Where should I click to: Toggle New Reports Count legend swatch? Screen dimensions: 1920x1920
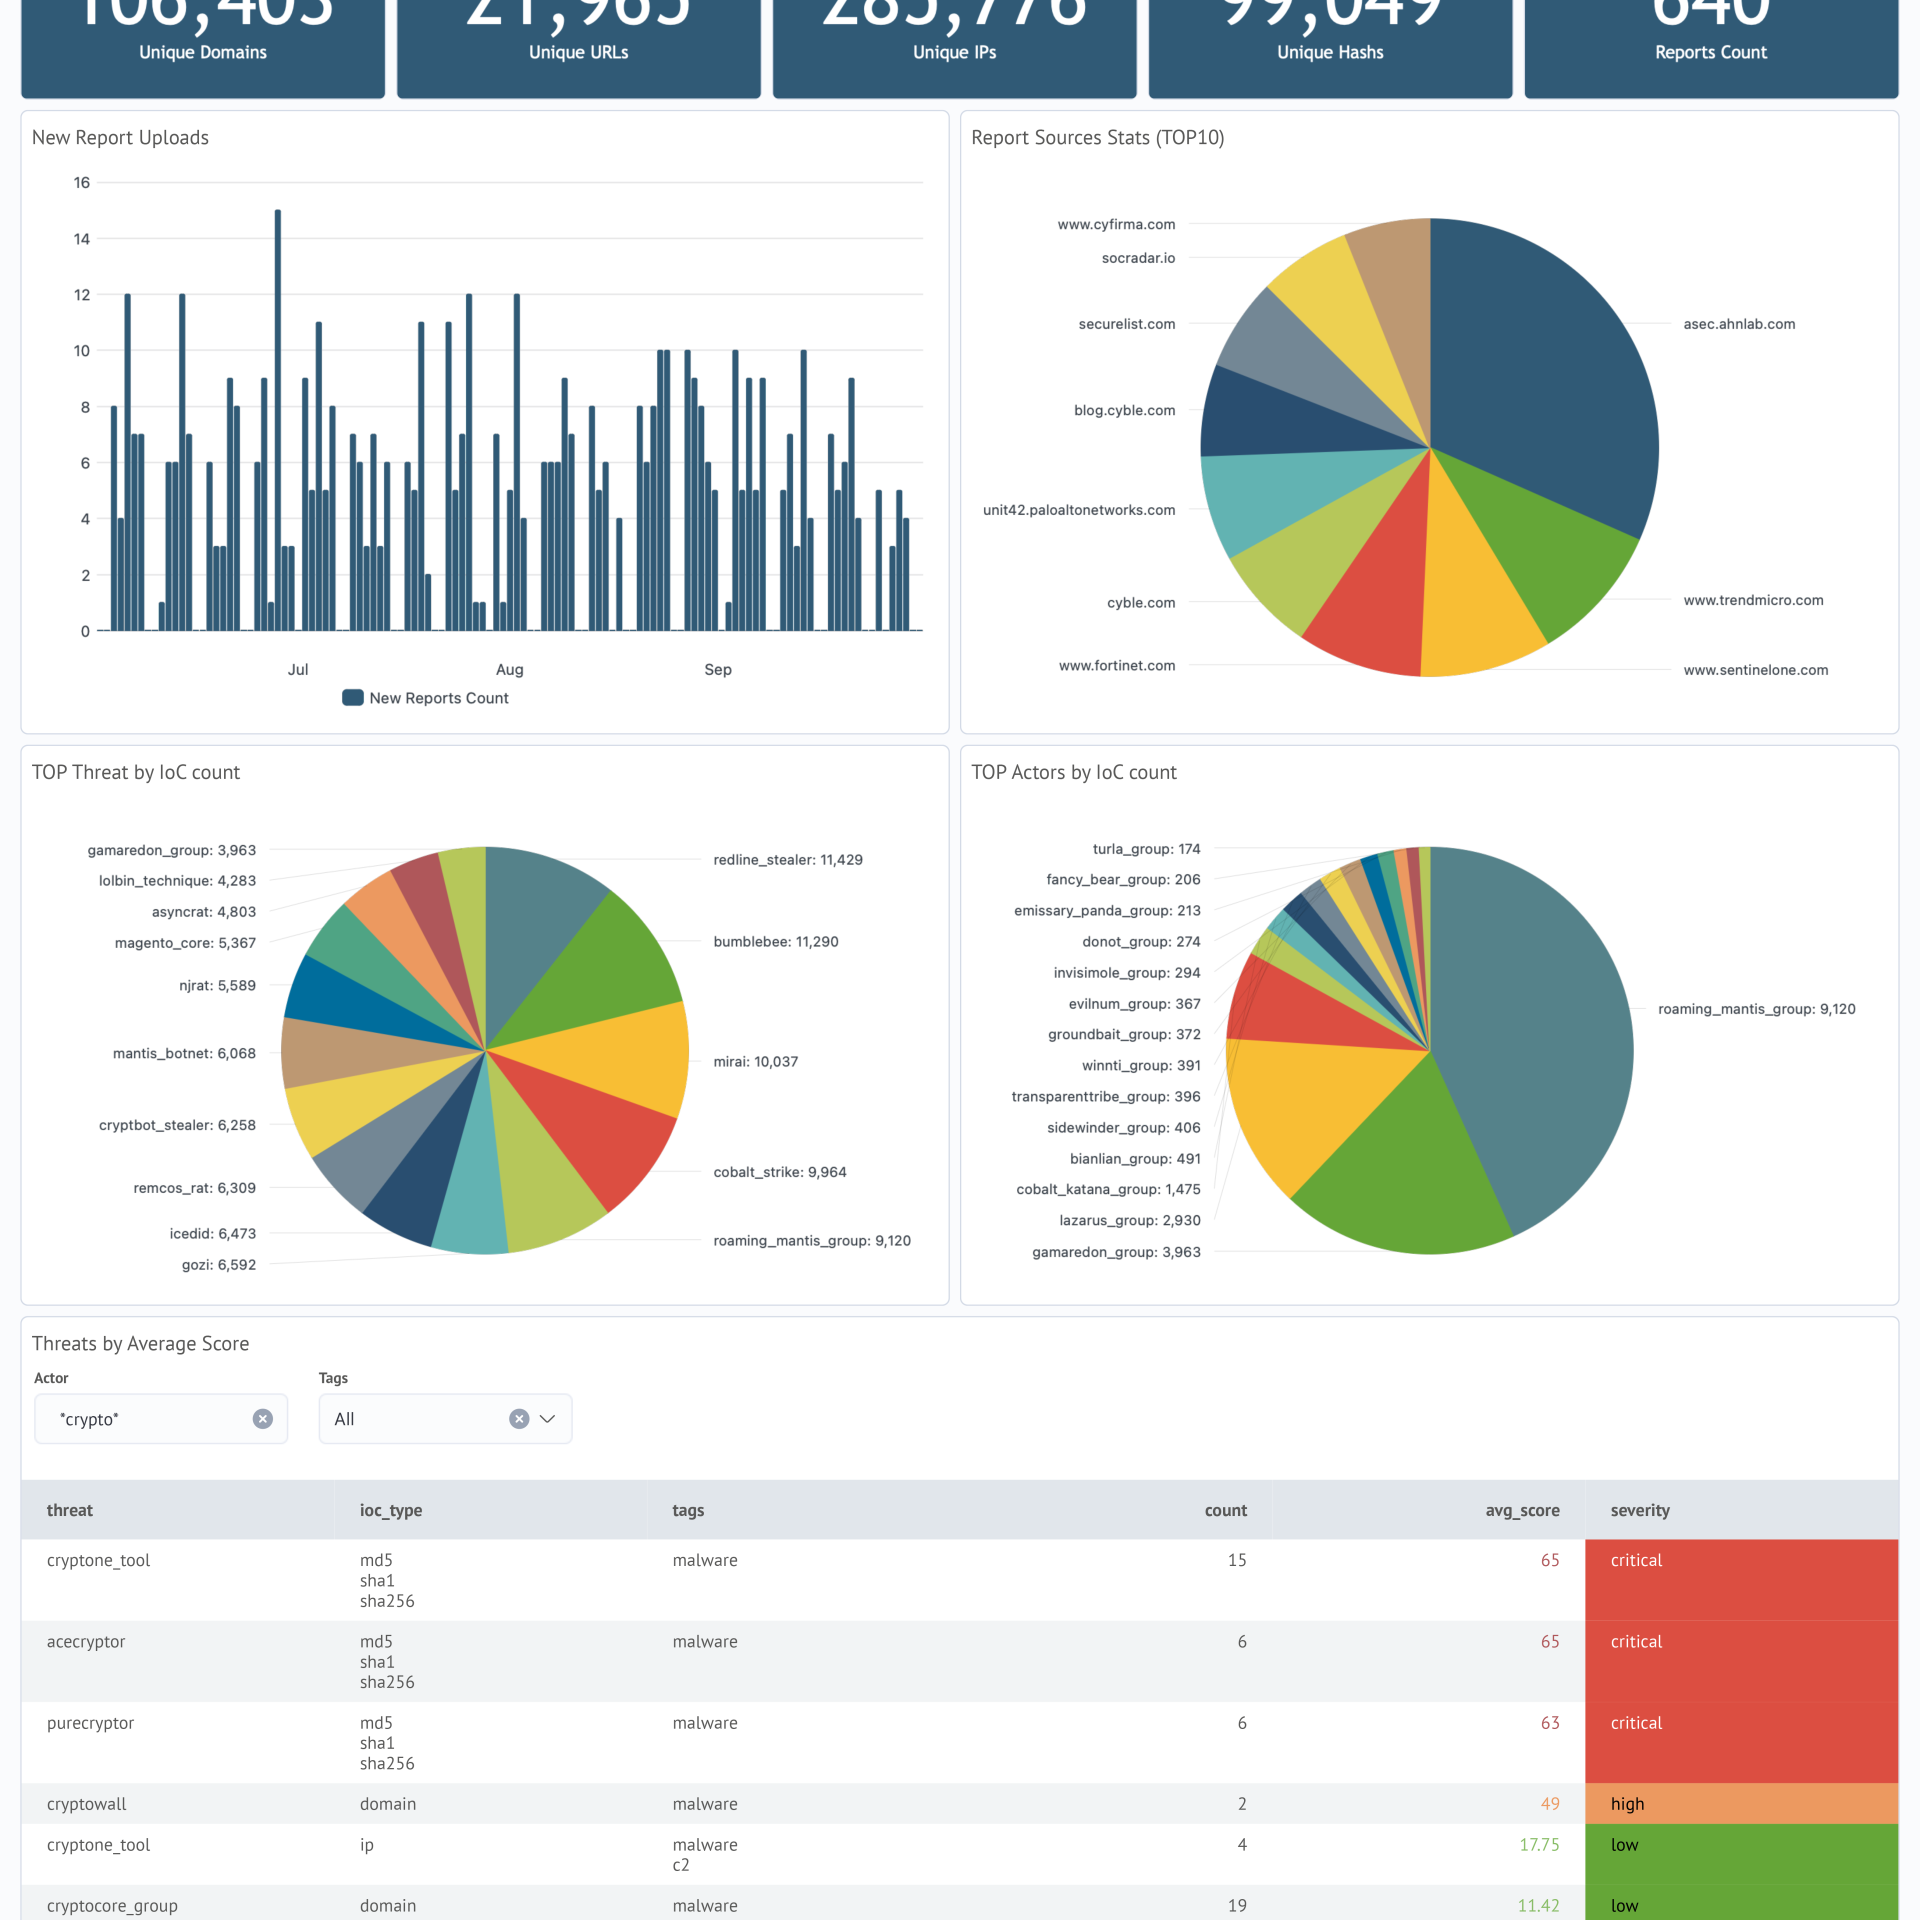pos(352,698)
